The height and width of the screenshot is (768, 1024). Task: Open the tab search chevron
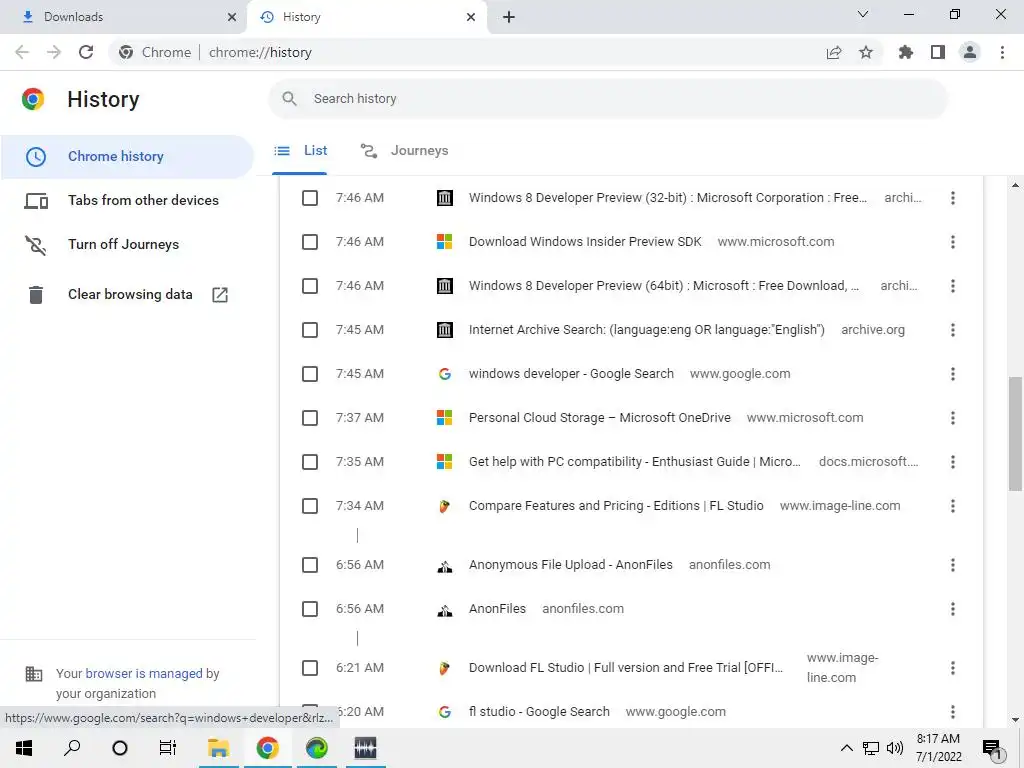click(x=863, y=14)
